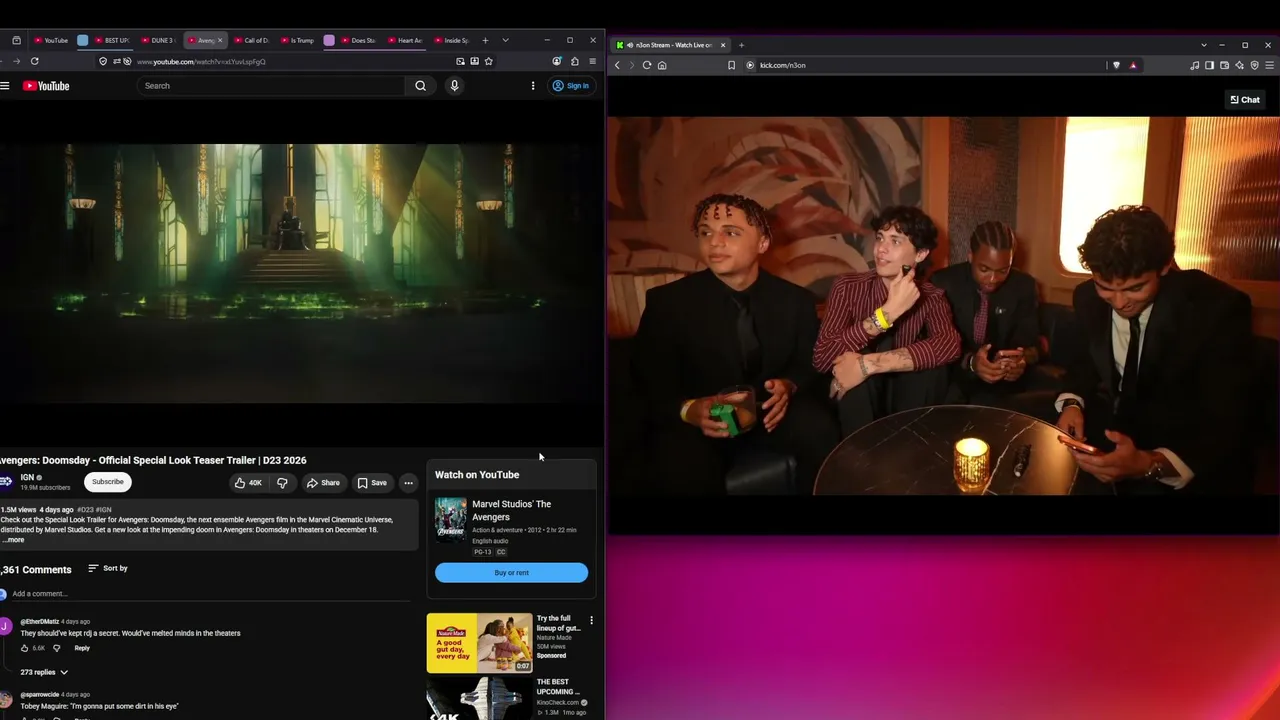Dislike the Avengers Doomsday trailer video
The image size is (1280, 720).
click(282, 483)
